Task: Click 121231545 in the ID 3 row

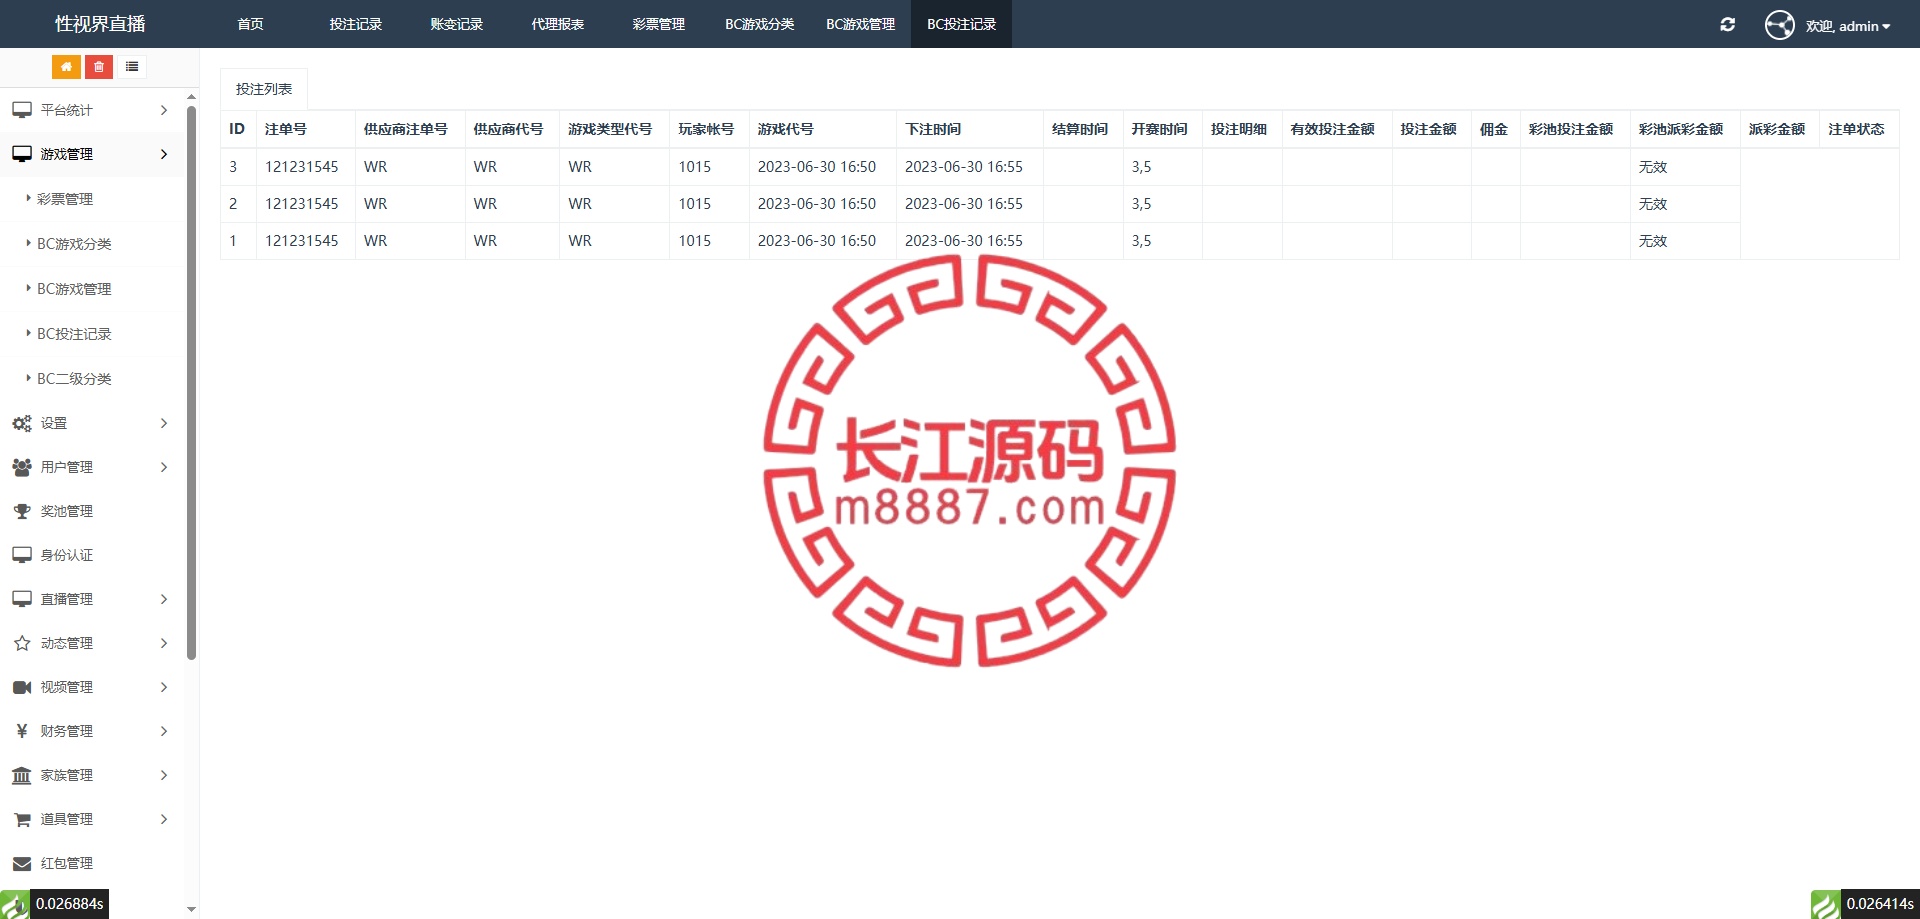Action: point(302,167)
